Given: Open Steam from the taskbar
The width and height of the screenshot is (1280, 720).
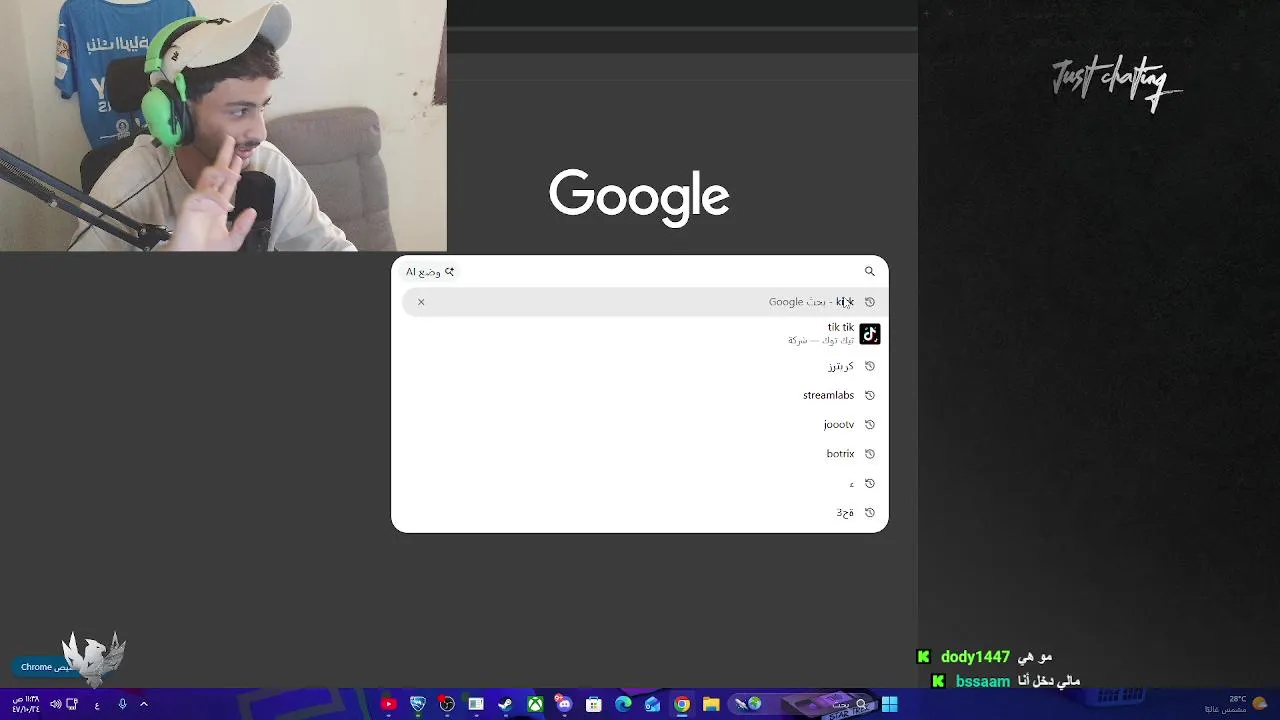Looking at the screenshot, I should 506,704.
